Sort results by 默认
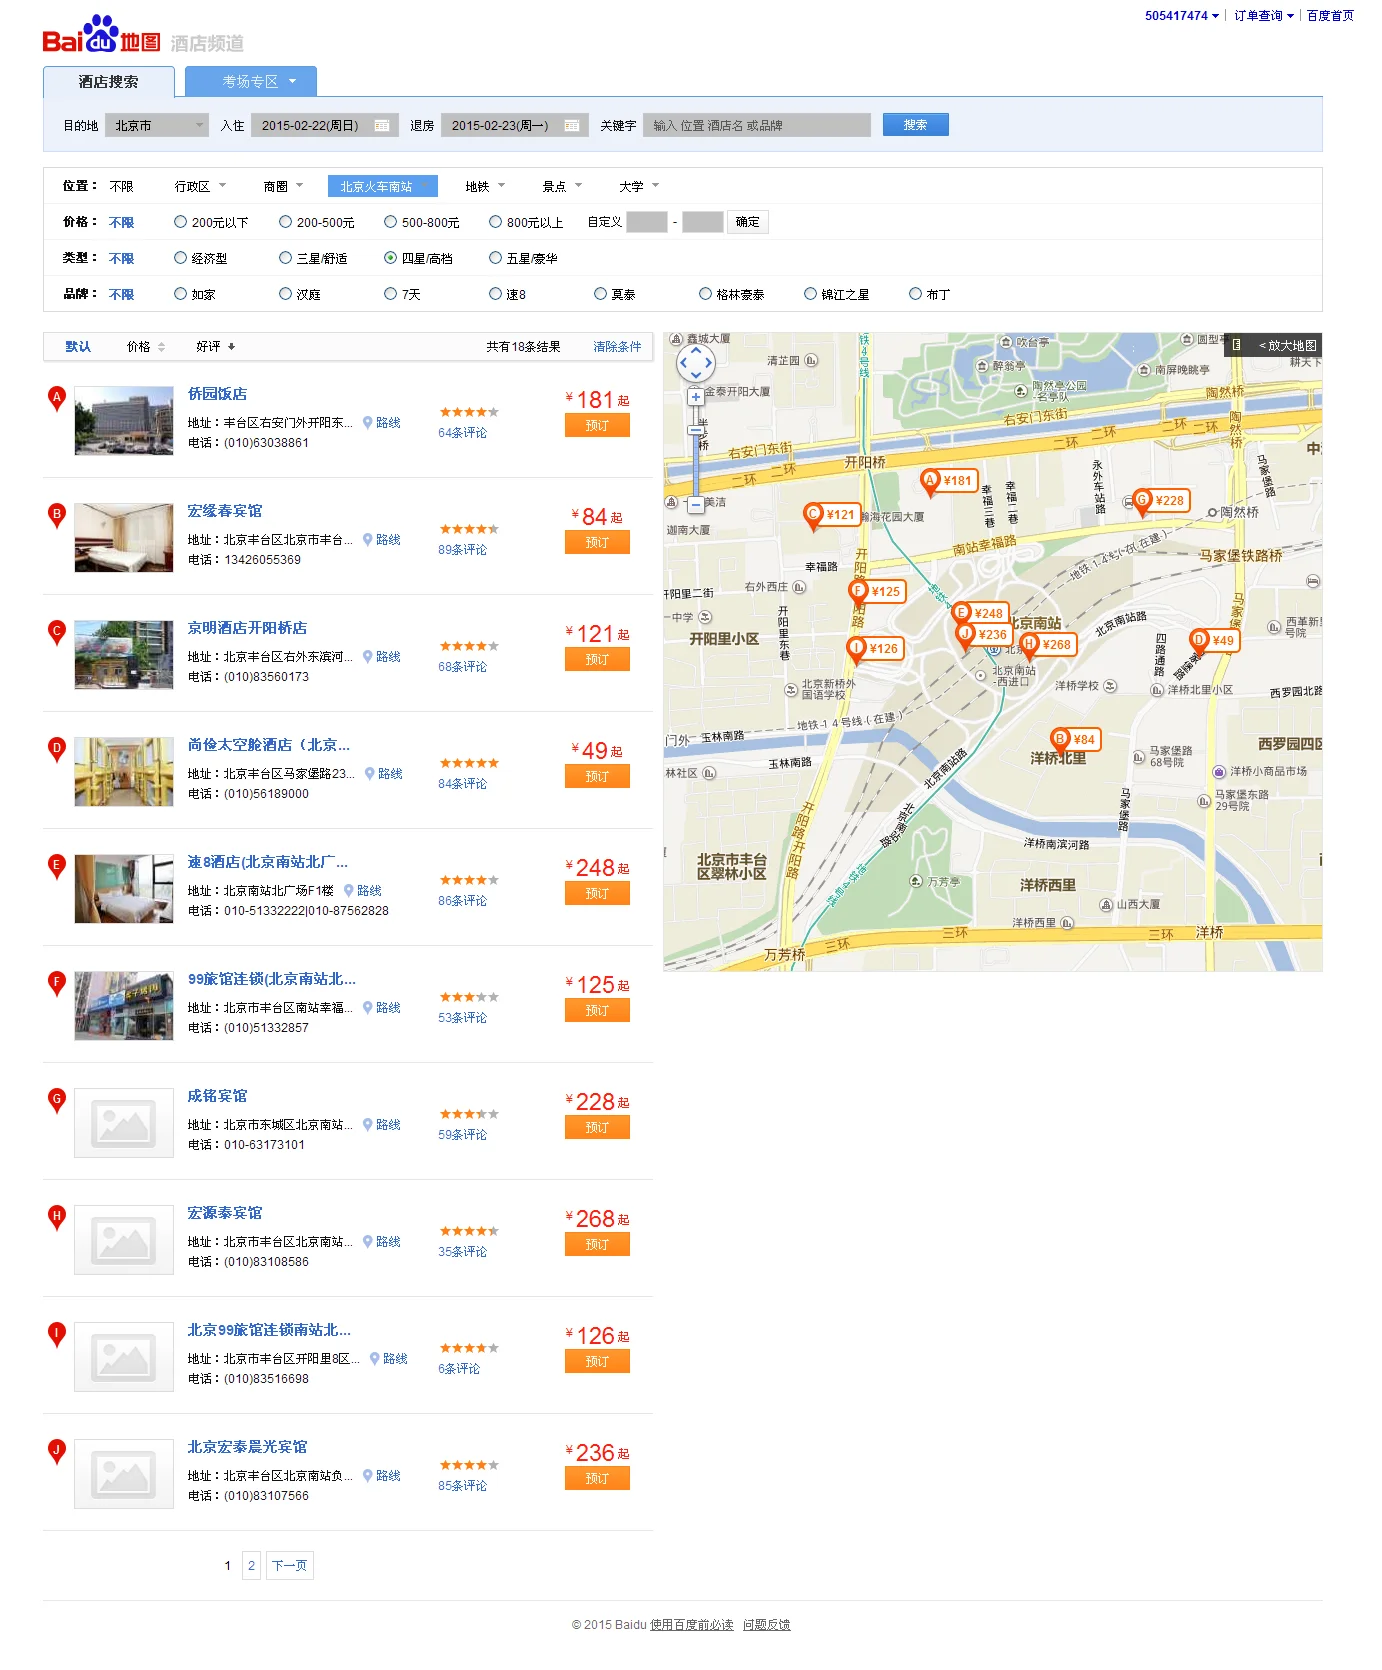1382x1670 pixels. (x=78, y=347)
